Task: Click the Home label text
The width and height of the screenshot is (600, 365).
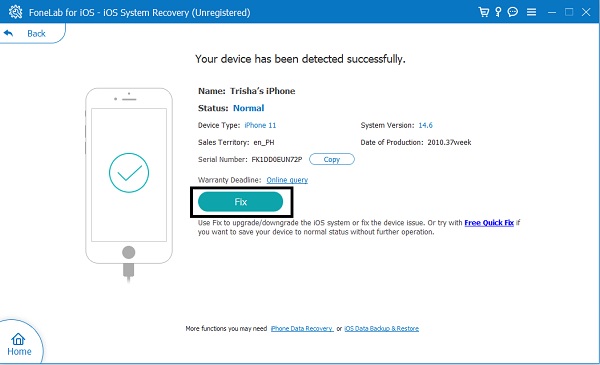Action: 19,352
